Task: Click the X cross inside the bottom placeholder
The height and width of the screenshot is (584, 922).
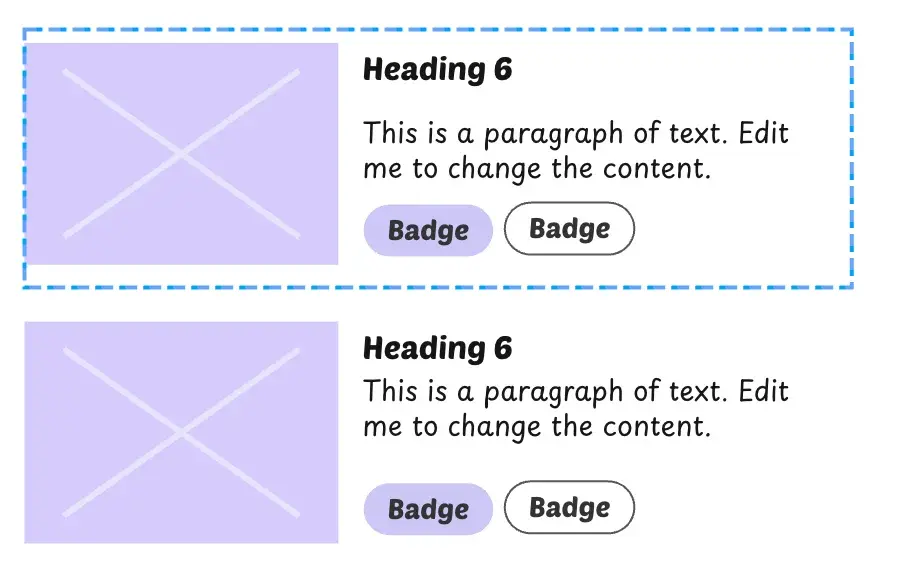Action: (182, 430)
